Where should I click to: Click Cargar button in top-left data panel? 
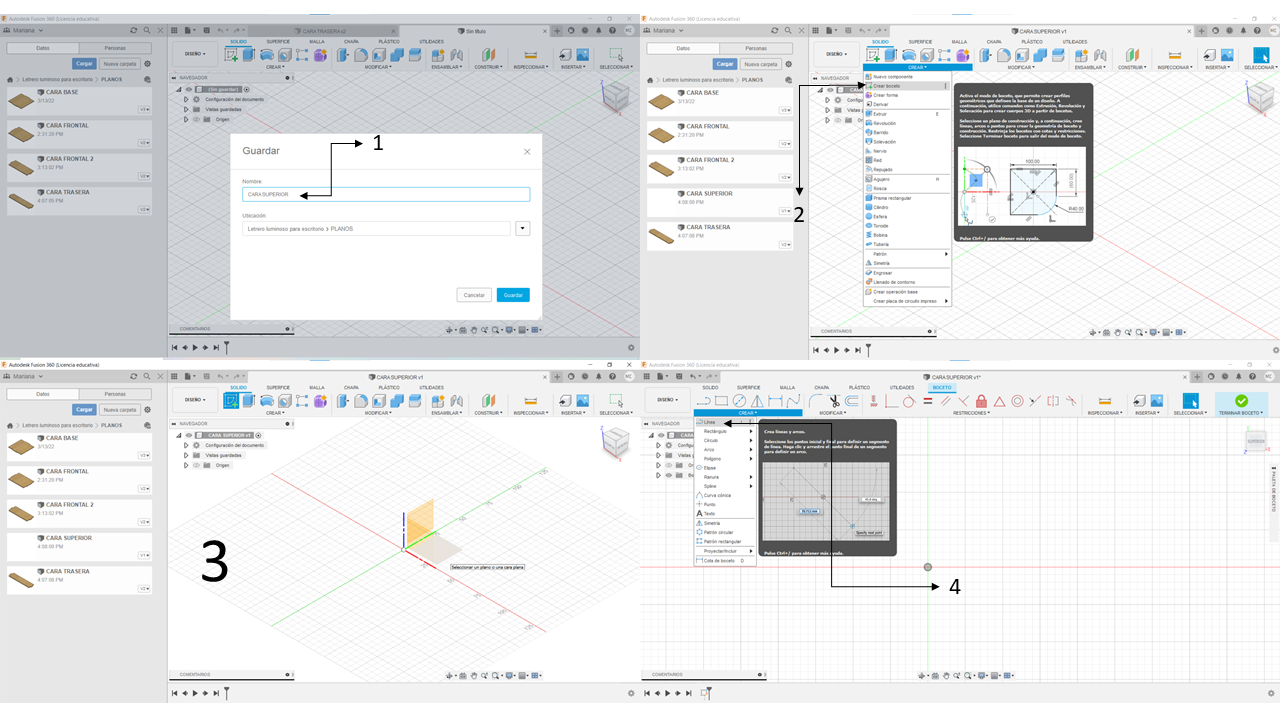click(x=84, y=64)
